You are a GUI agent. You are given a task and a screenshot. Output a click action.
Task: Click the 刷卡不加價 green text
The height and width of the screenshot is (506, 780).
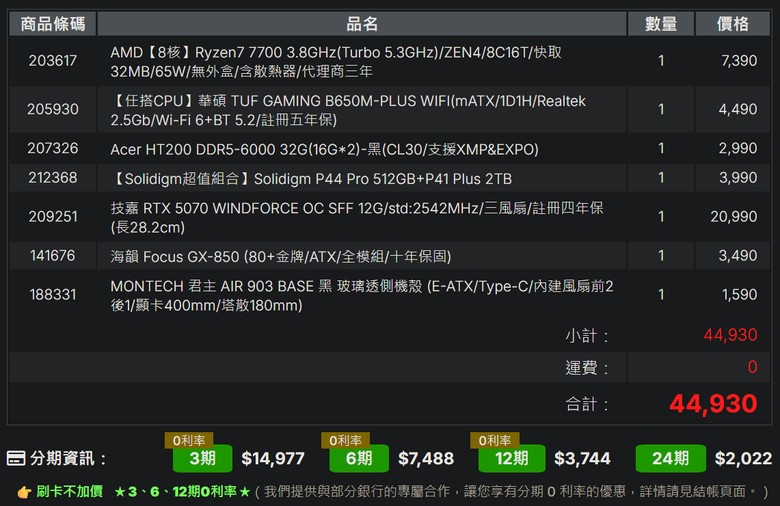pyautogui.click(x=70, y=492)
